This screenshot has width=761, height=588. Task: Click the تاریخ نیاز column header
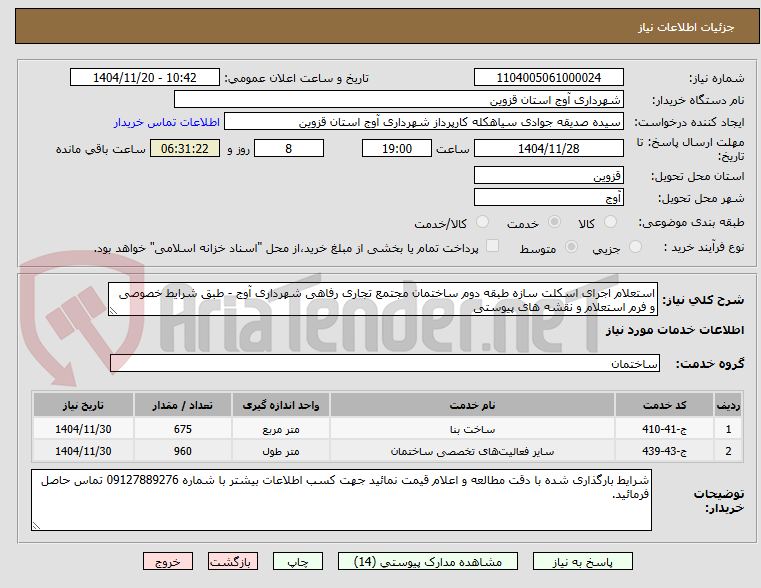tap(83, 405)
